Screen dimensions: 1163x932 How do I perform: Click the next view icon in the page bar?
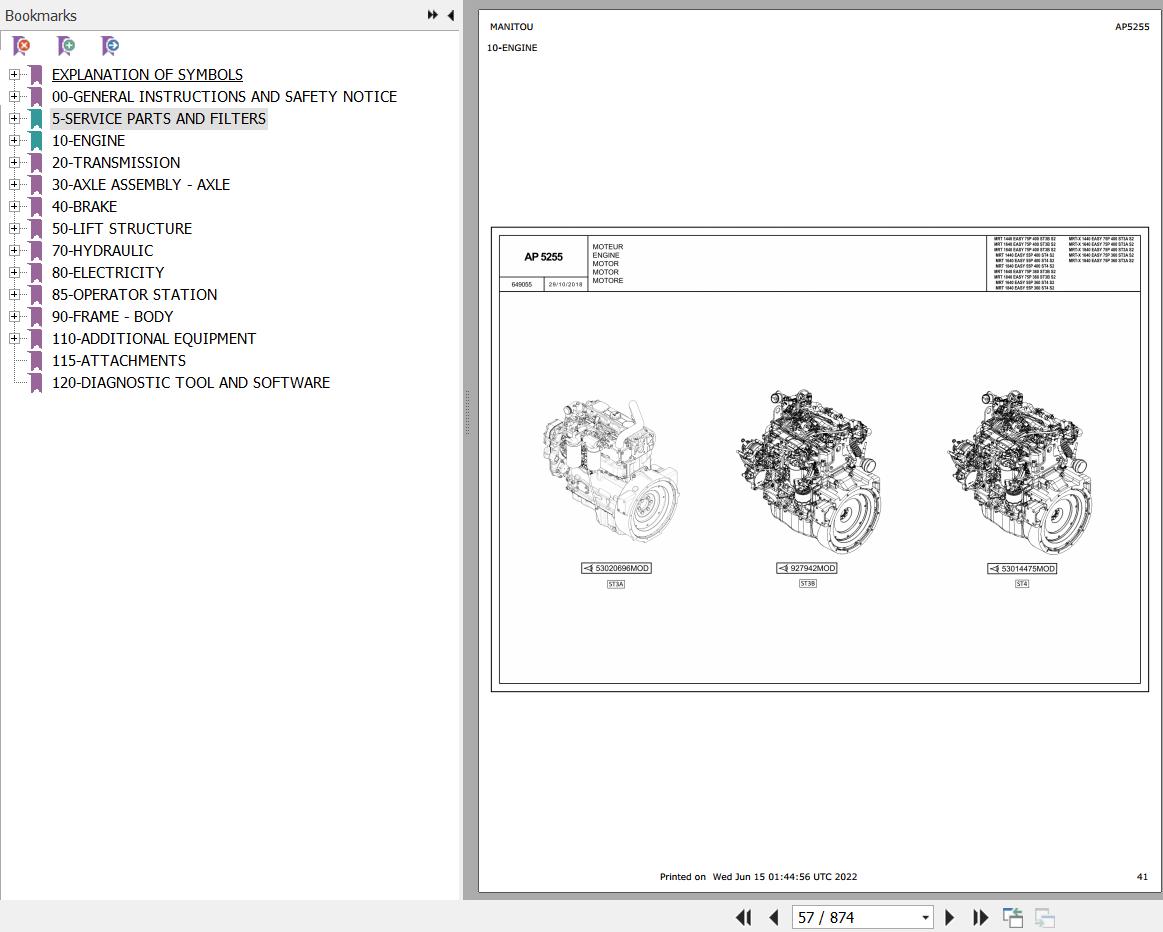click(x=1044, y=918)
